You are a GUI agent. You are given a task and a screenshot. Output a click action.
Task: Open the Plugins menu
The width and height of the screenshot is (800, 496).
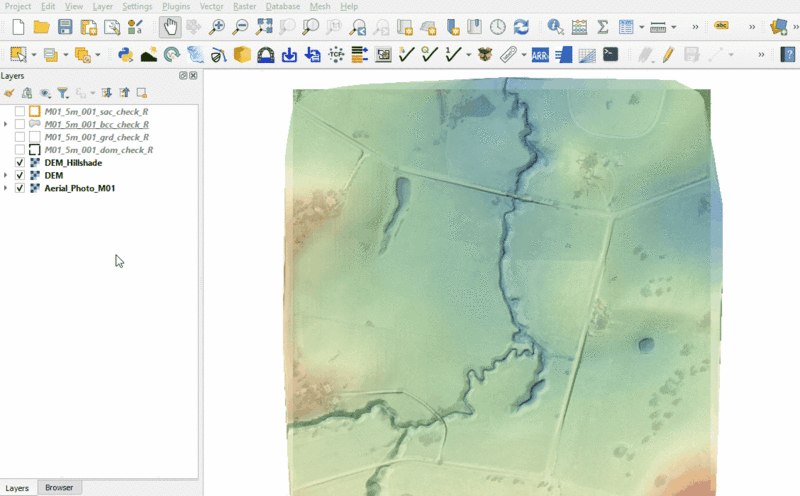click(176, 6)
